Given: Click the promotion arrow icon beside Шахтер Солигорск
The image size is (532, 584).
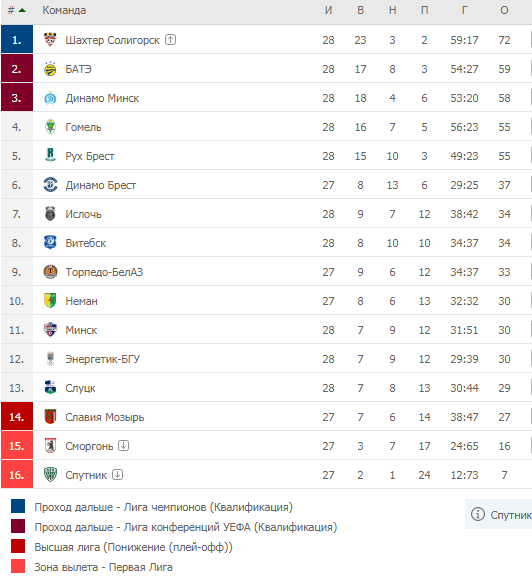Looking at the screenshot, I should pyautogui.click(x=170, y=39).
